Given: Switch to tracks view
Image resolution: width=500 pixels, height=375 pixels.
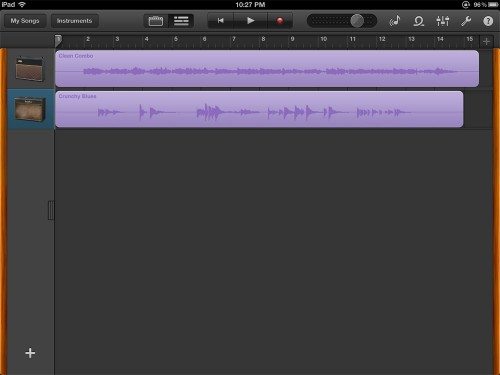Looking at the screenshot, I should pyautogui.click(x=181, y=21).
